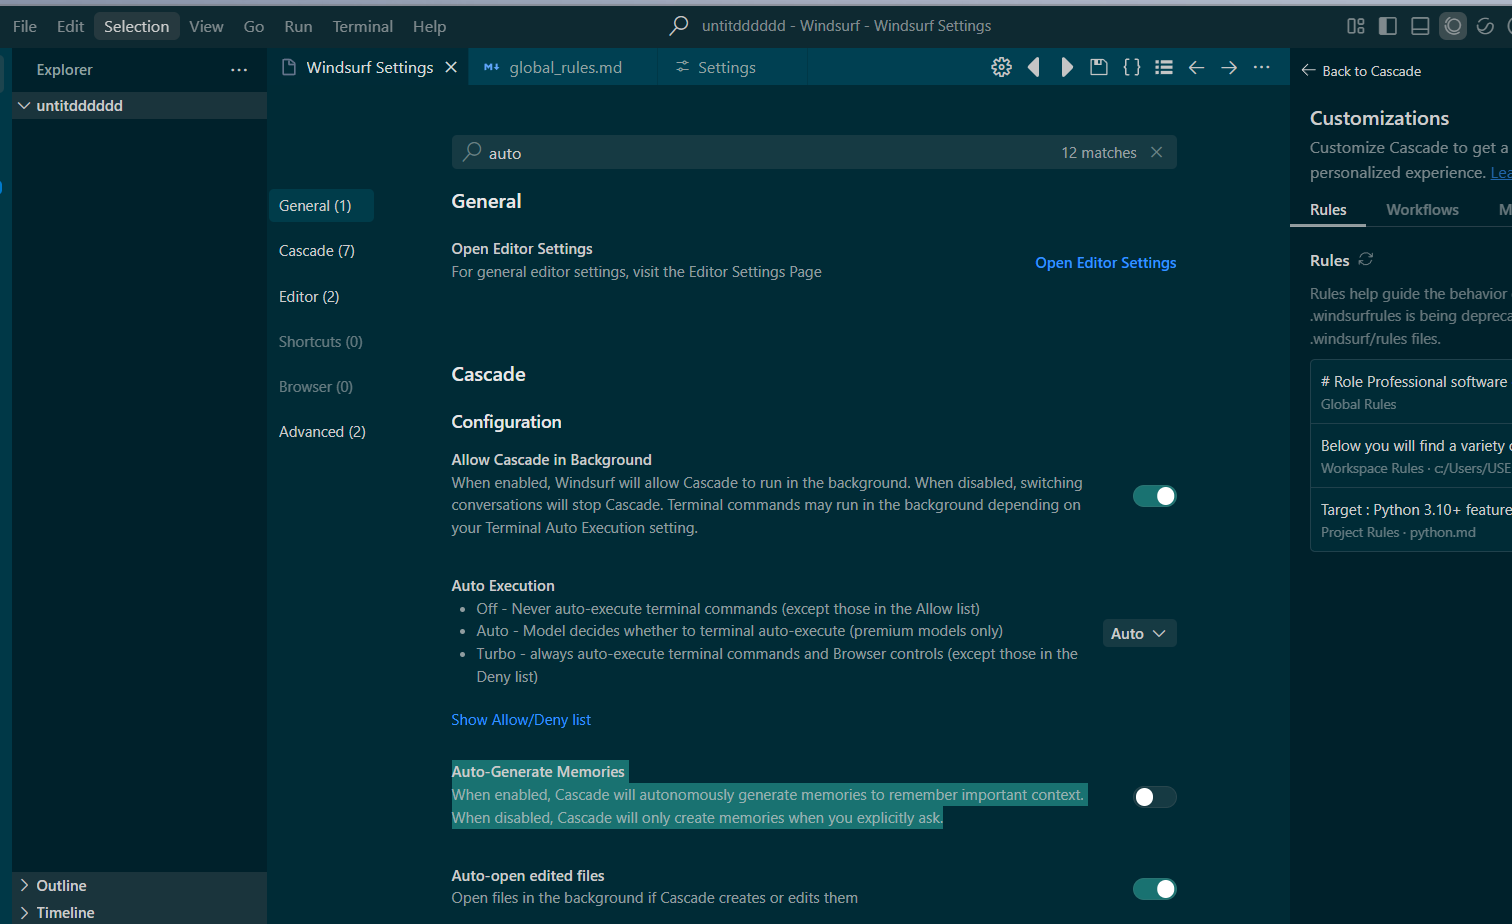Collapse the untitdddddd folder section
Viewport: 1512px width, 924px height.
139,105
